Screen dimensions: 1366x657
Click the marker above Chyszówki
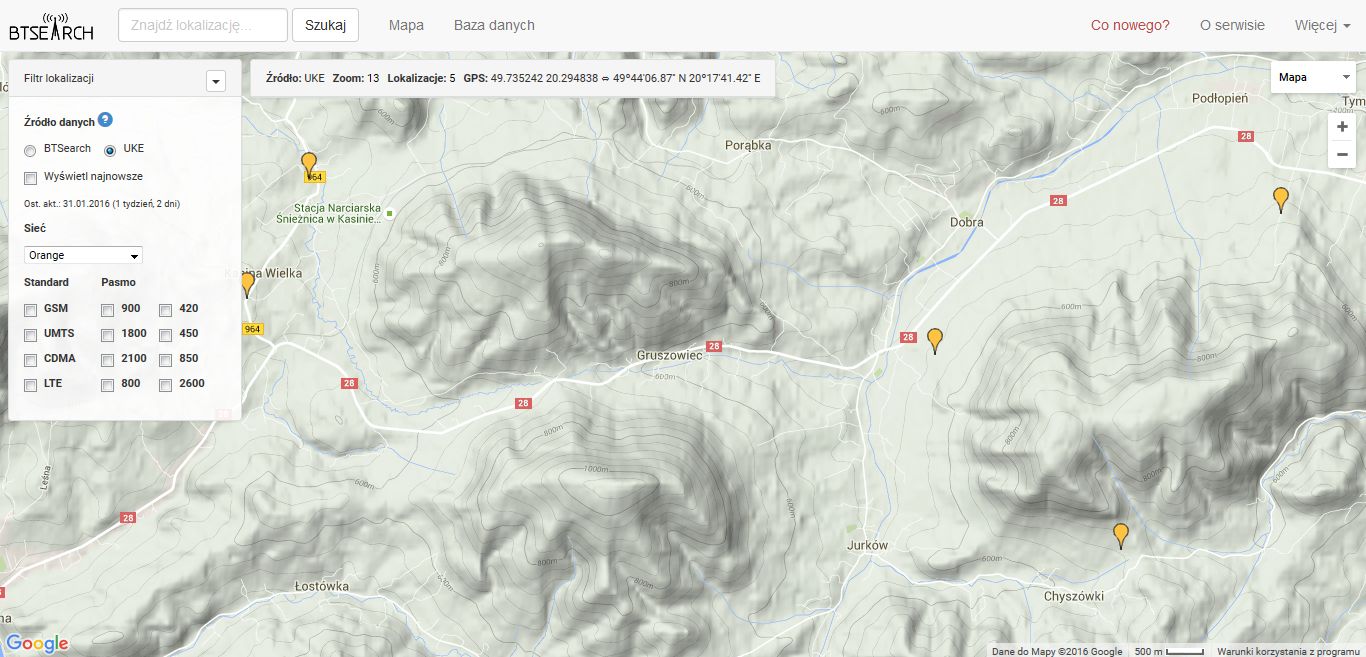click(x=1121, y=534)
